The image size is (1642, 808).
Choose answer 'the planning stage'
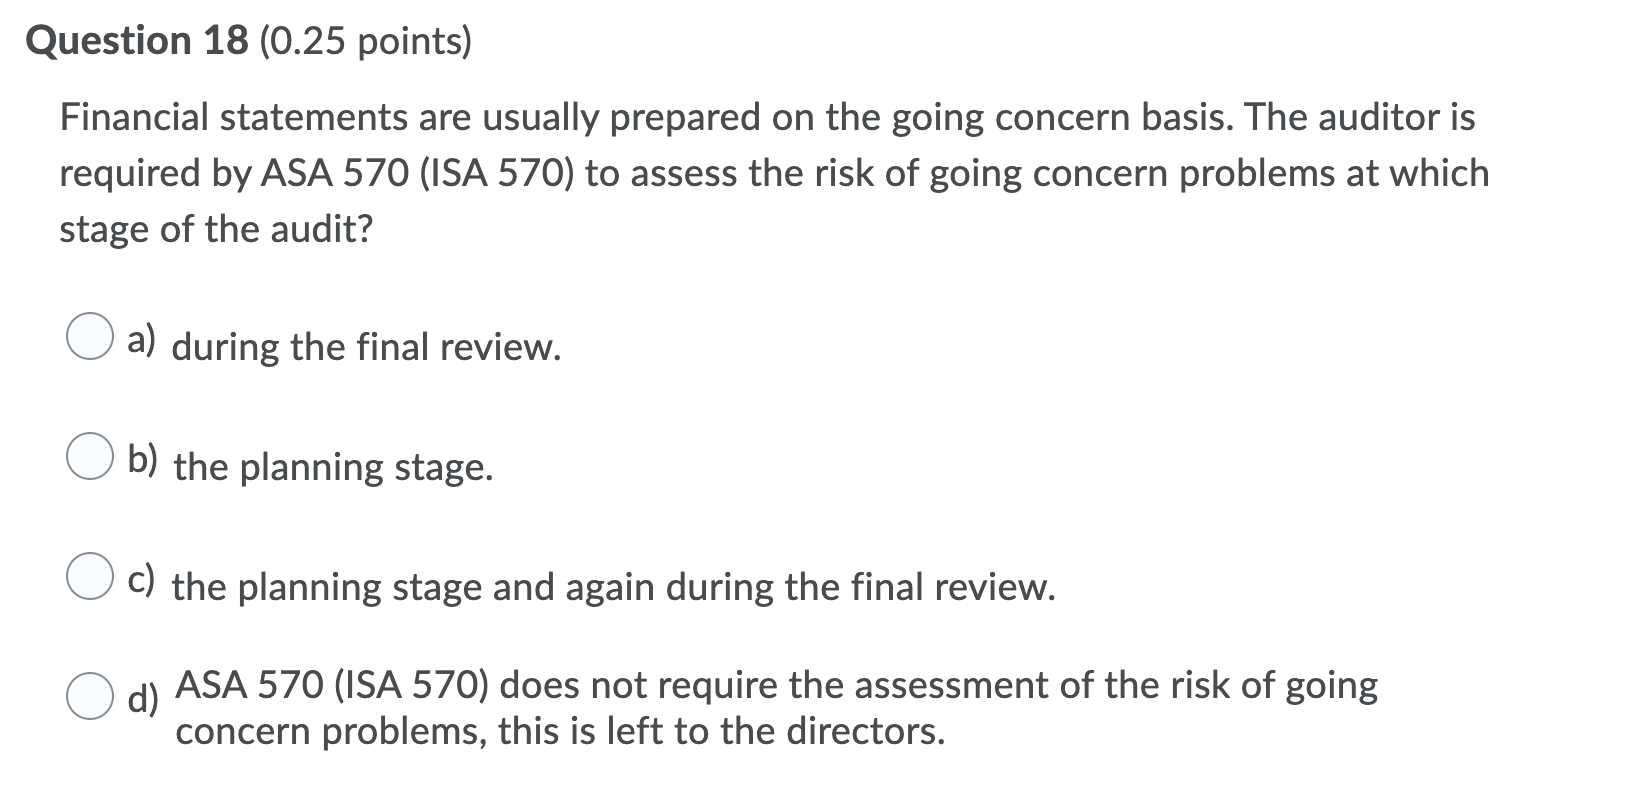(333, 467)
